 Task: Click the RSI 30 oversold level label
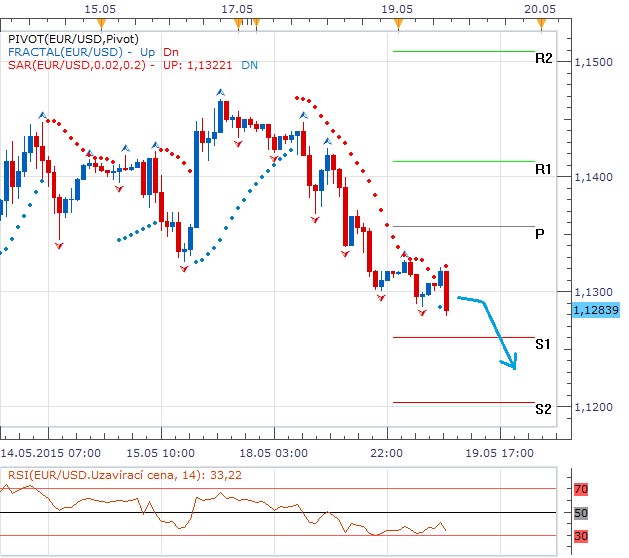click(x=581, y=537)
